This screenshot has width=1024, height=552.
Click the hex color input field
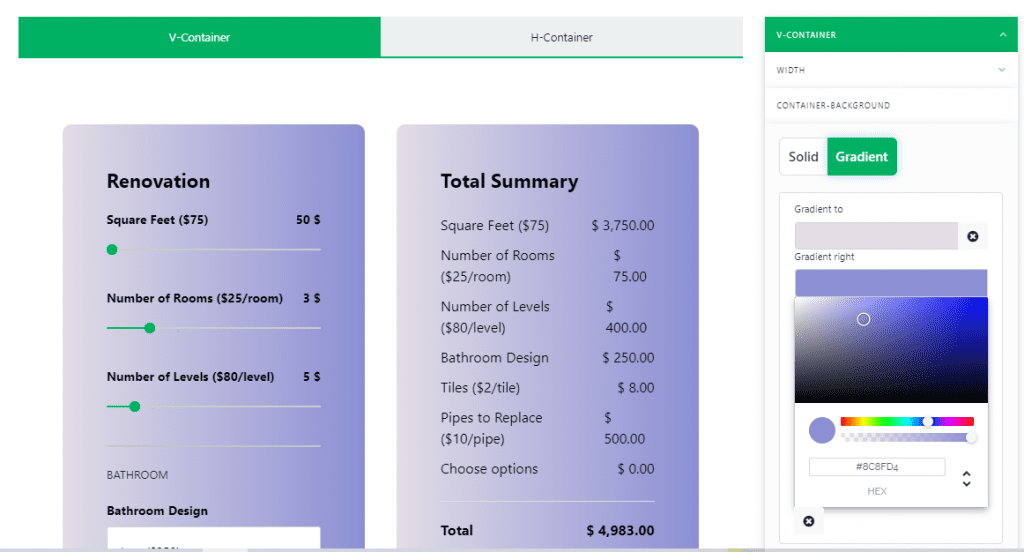point(877,467)
